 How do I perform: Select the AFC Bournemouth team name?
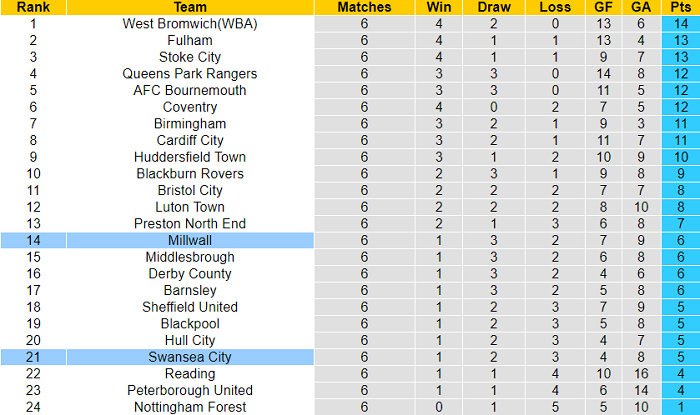click(x=189, y=90)
